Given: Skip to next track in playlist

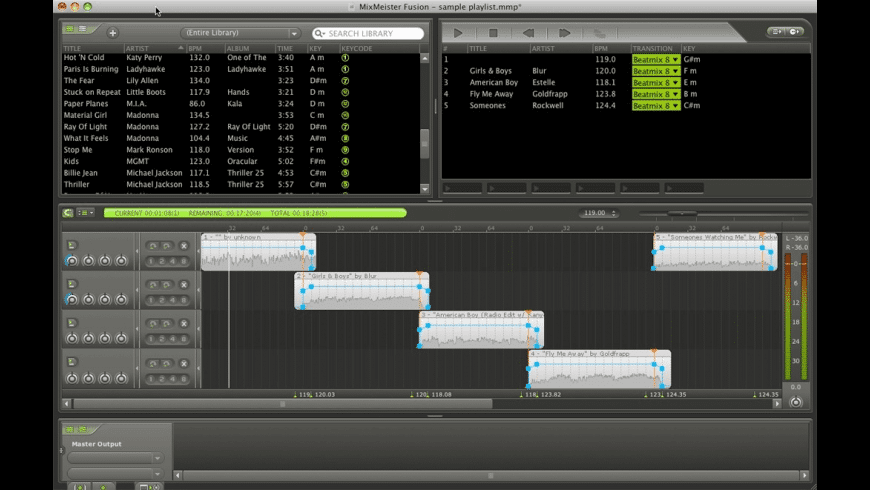Looking at the screenshot, I should click(564, 33).
